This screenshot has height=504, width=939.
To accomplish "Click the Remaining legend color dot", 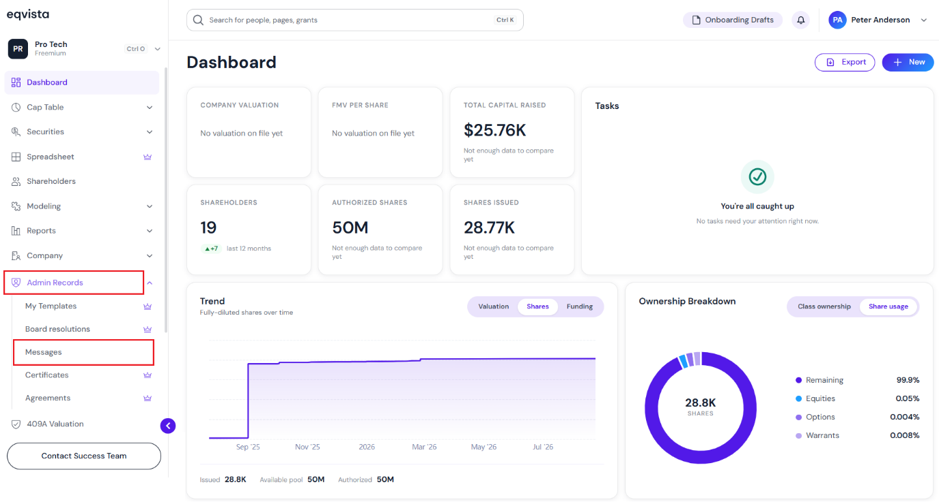I will coord(798,380).
